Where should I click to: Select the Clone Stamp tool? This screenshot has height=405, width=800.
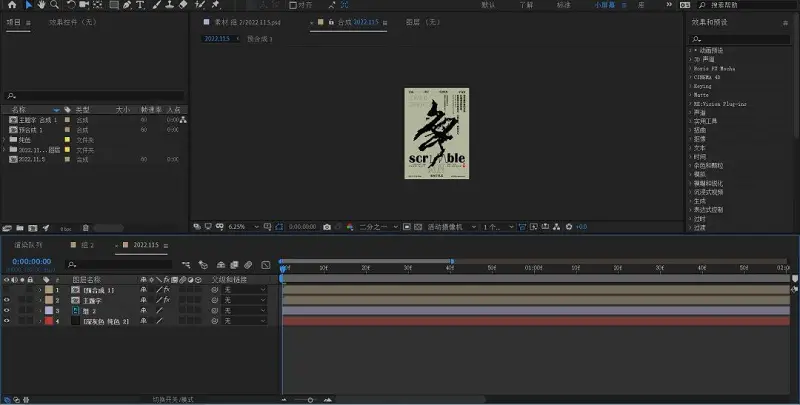tap(169, 5)
